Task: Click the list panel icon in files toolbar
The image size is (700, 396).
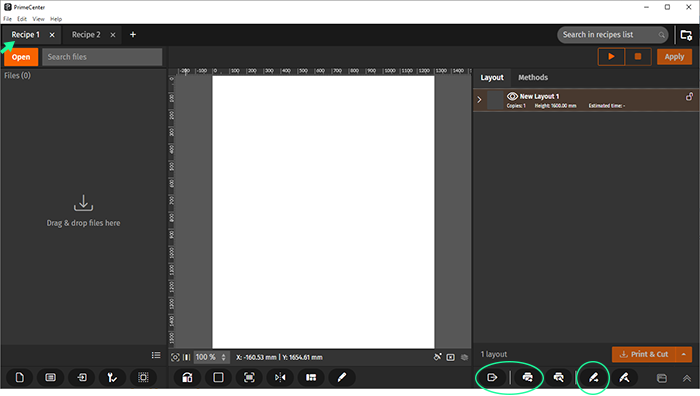Action: tap(51, 378)
